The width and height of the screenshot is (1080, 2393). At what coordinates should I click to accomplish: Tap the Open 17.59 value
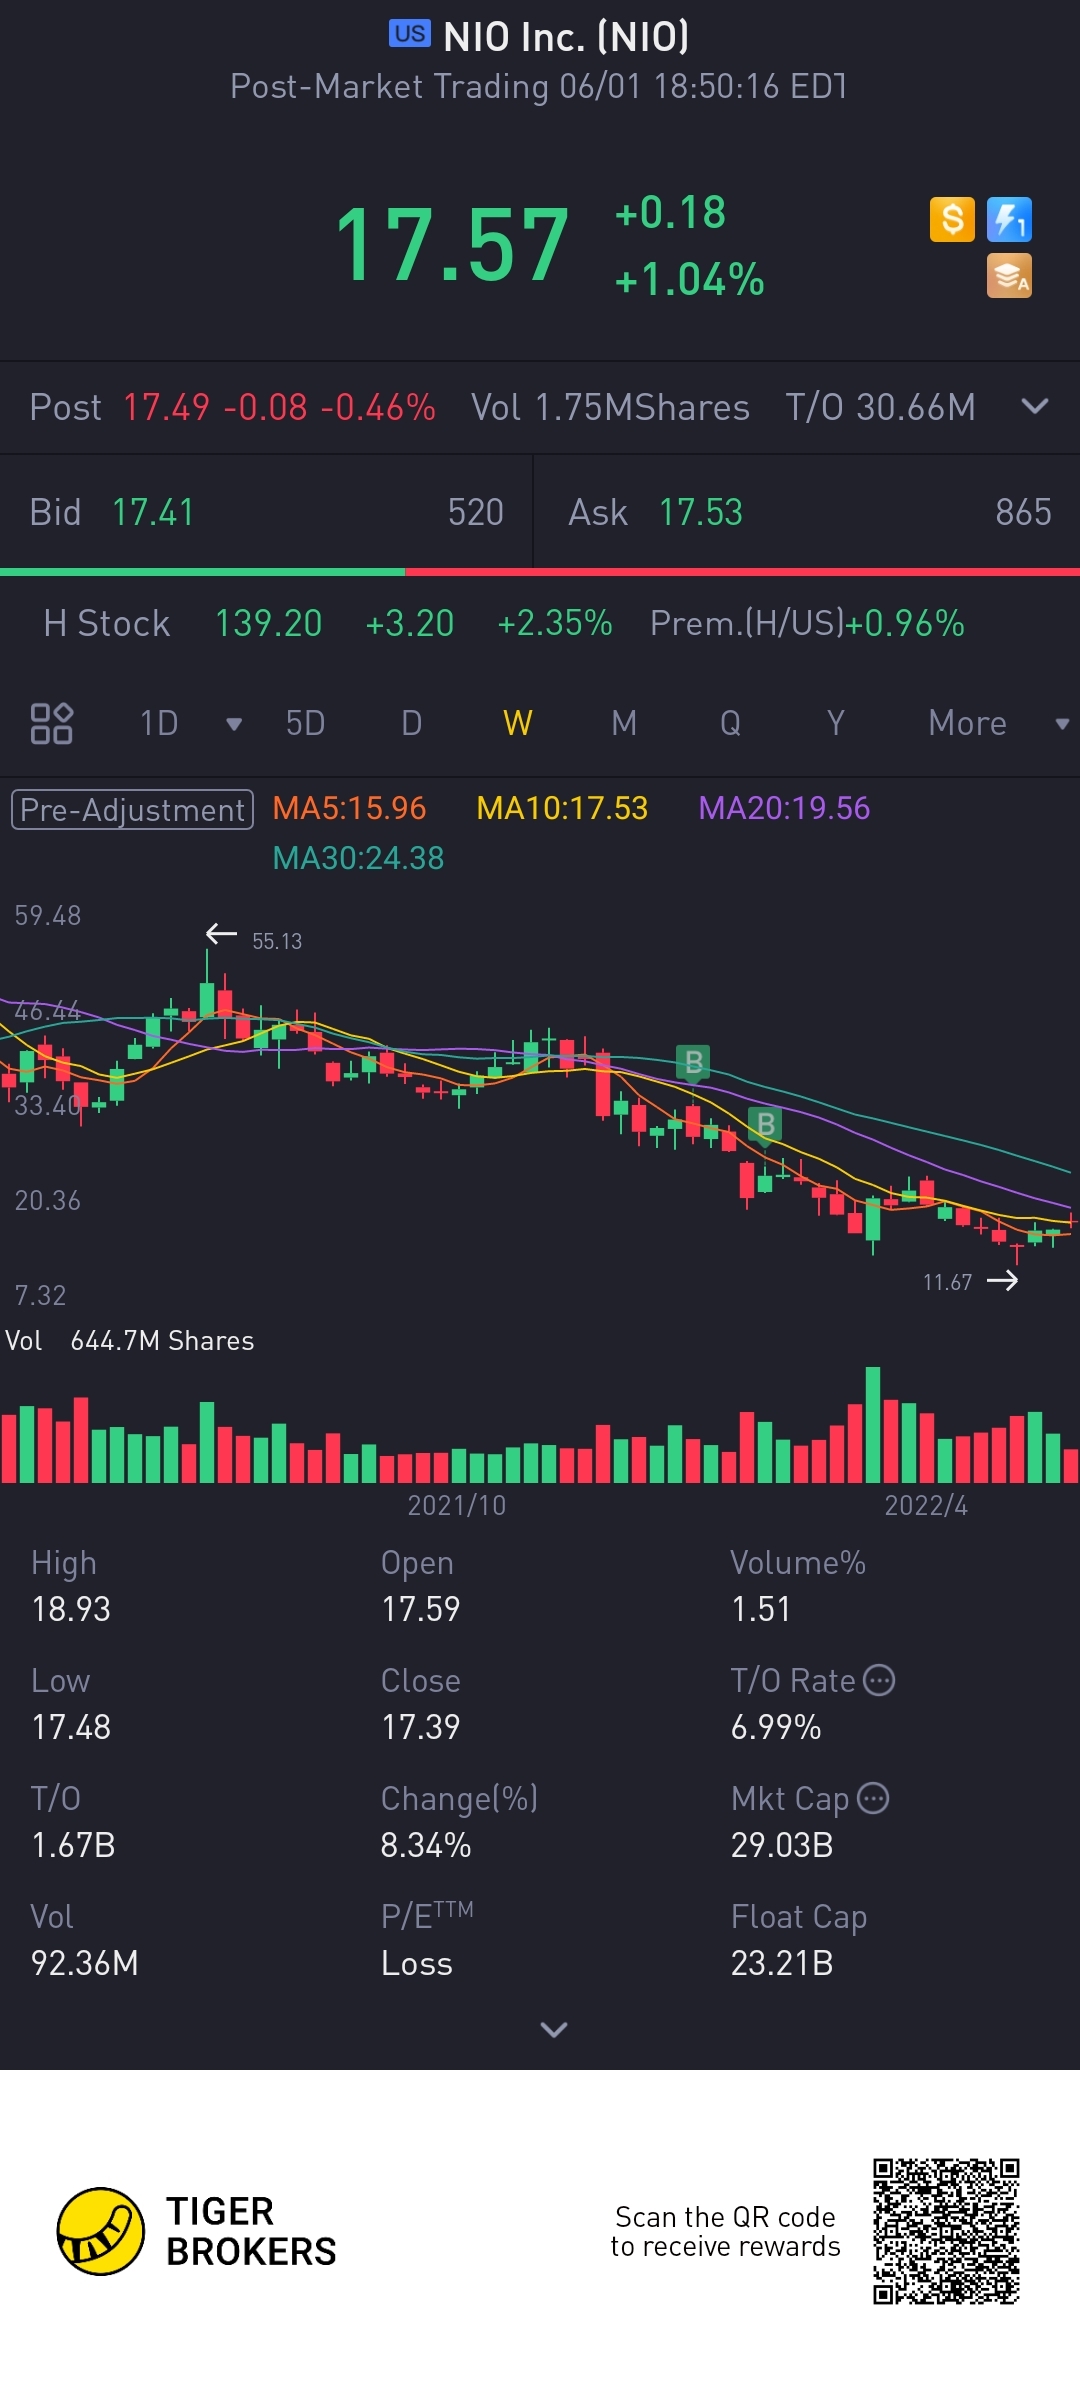point(420,1609)
